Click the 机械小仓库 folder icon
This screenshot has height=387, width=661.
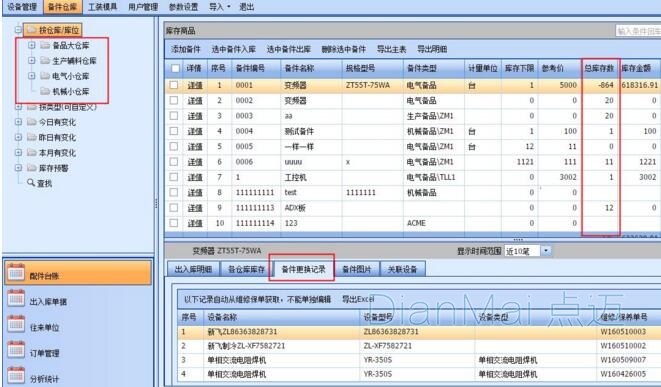coord(45,91)
